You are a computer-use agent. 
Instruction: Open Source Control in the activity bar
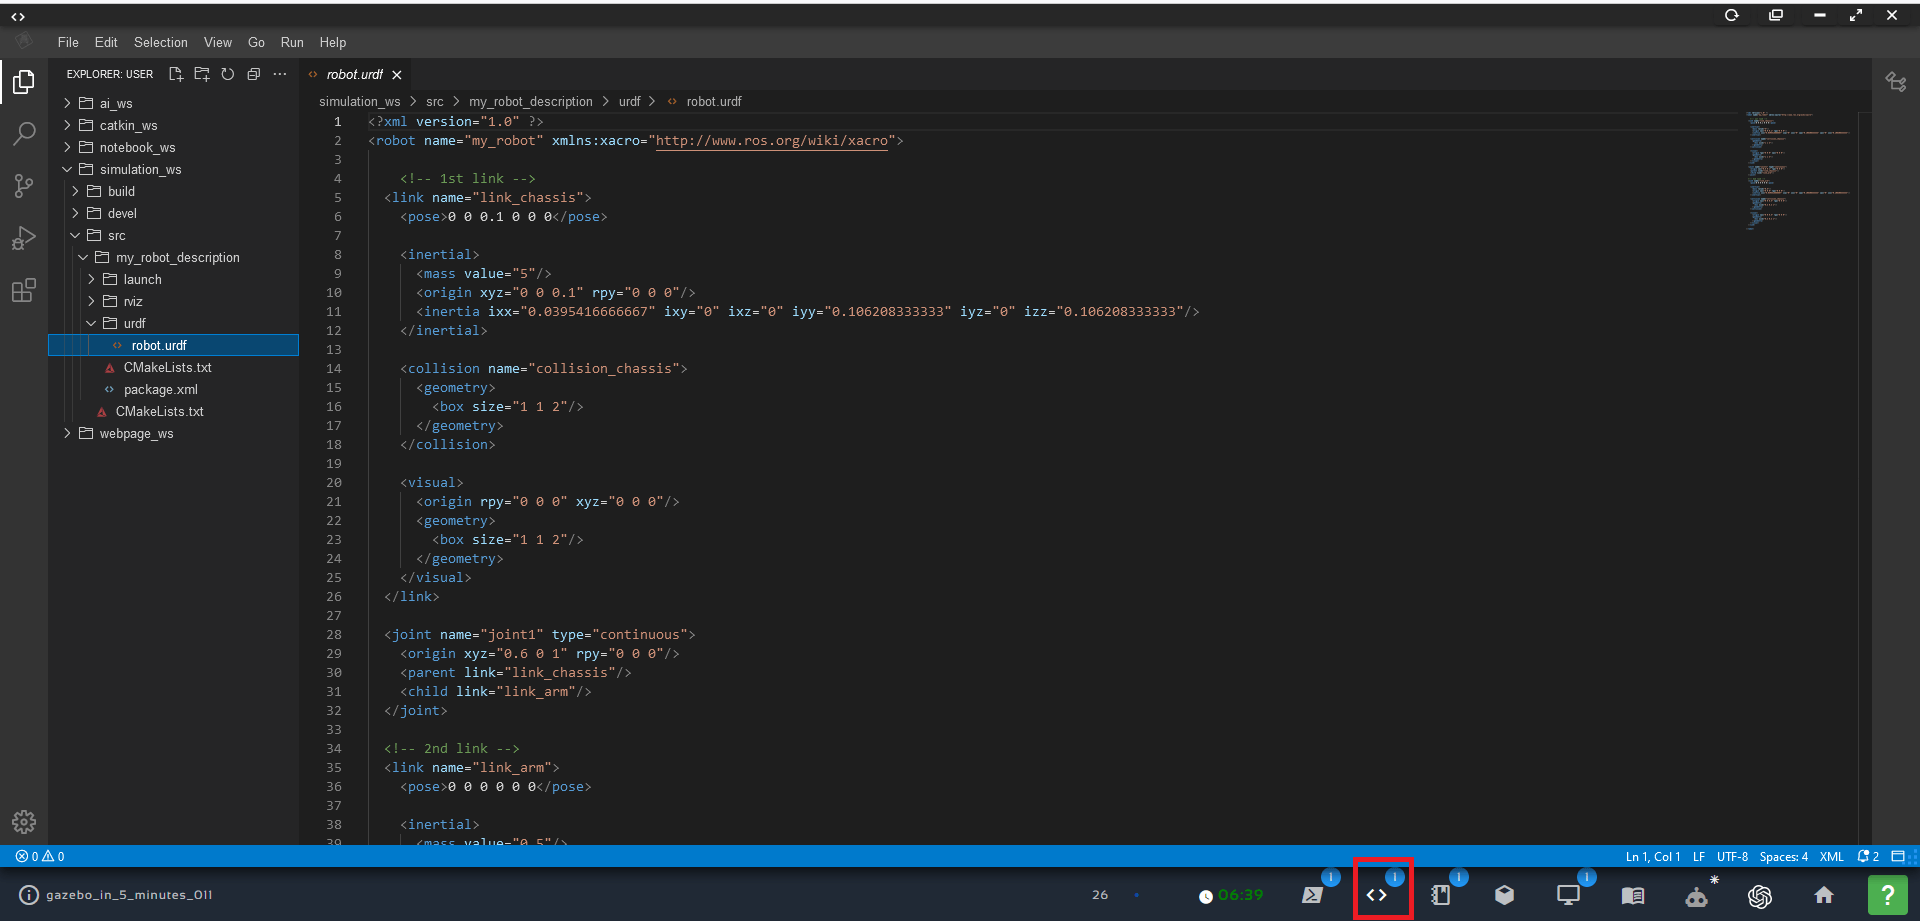[x=23, y=186]
